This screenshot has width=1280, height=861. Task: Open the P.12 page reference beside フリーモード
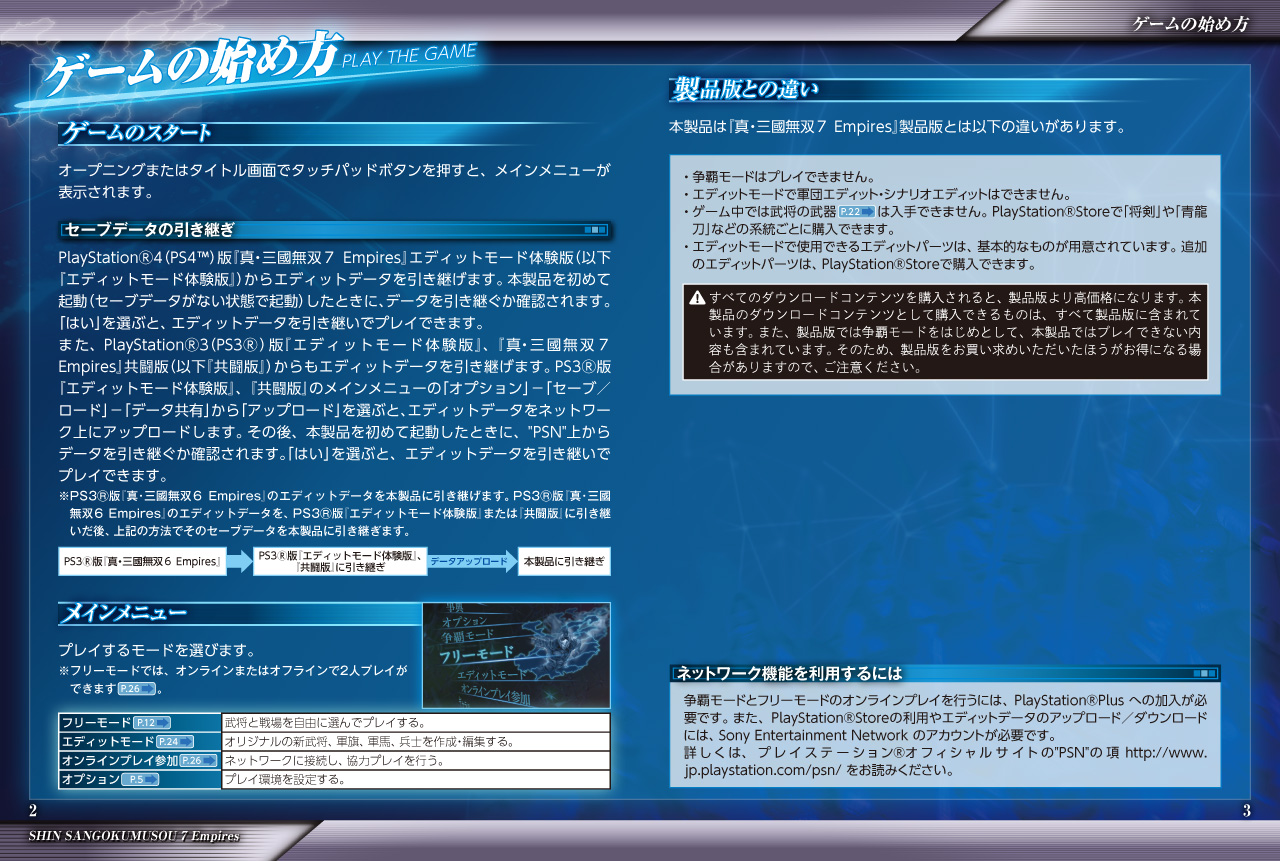[152, 723]
